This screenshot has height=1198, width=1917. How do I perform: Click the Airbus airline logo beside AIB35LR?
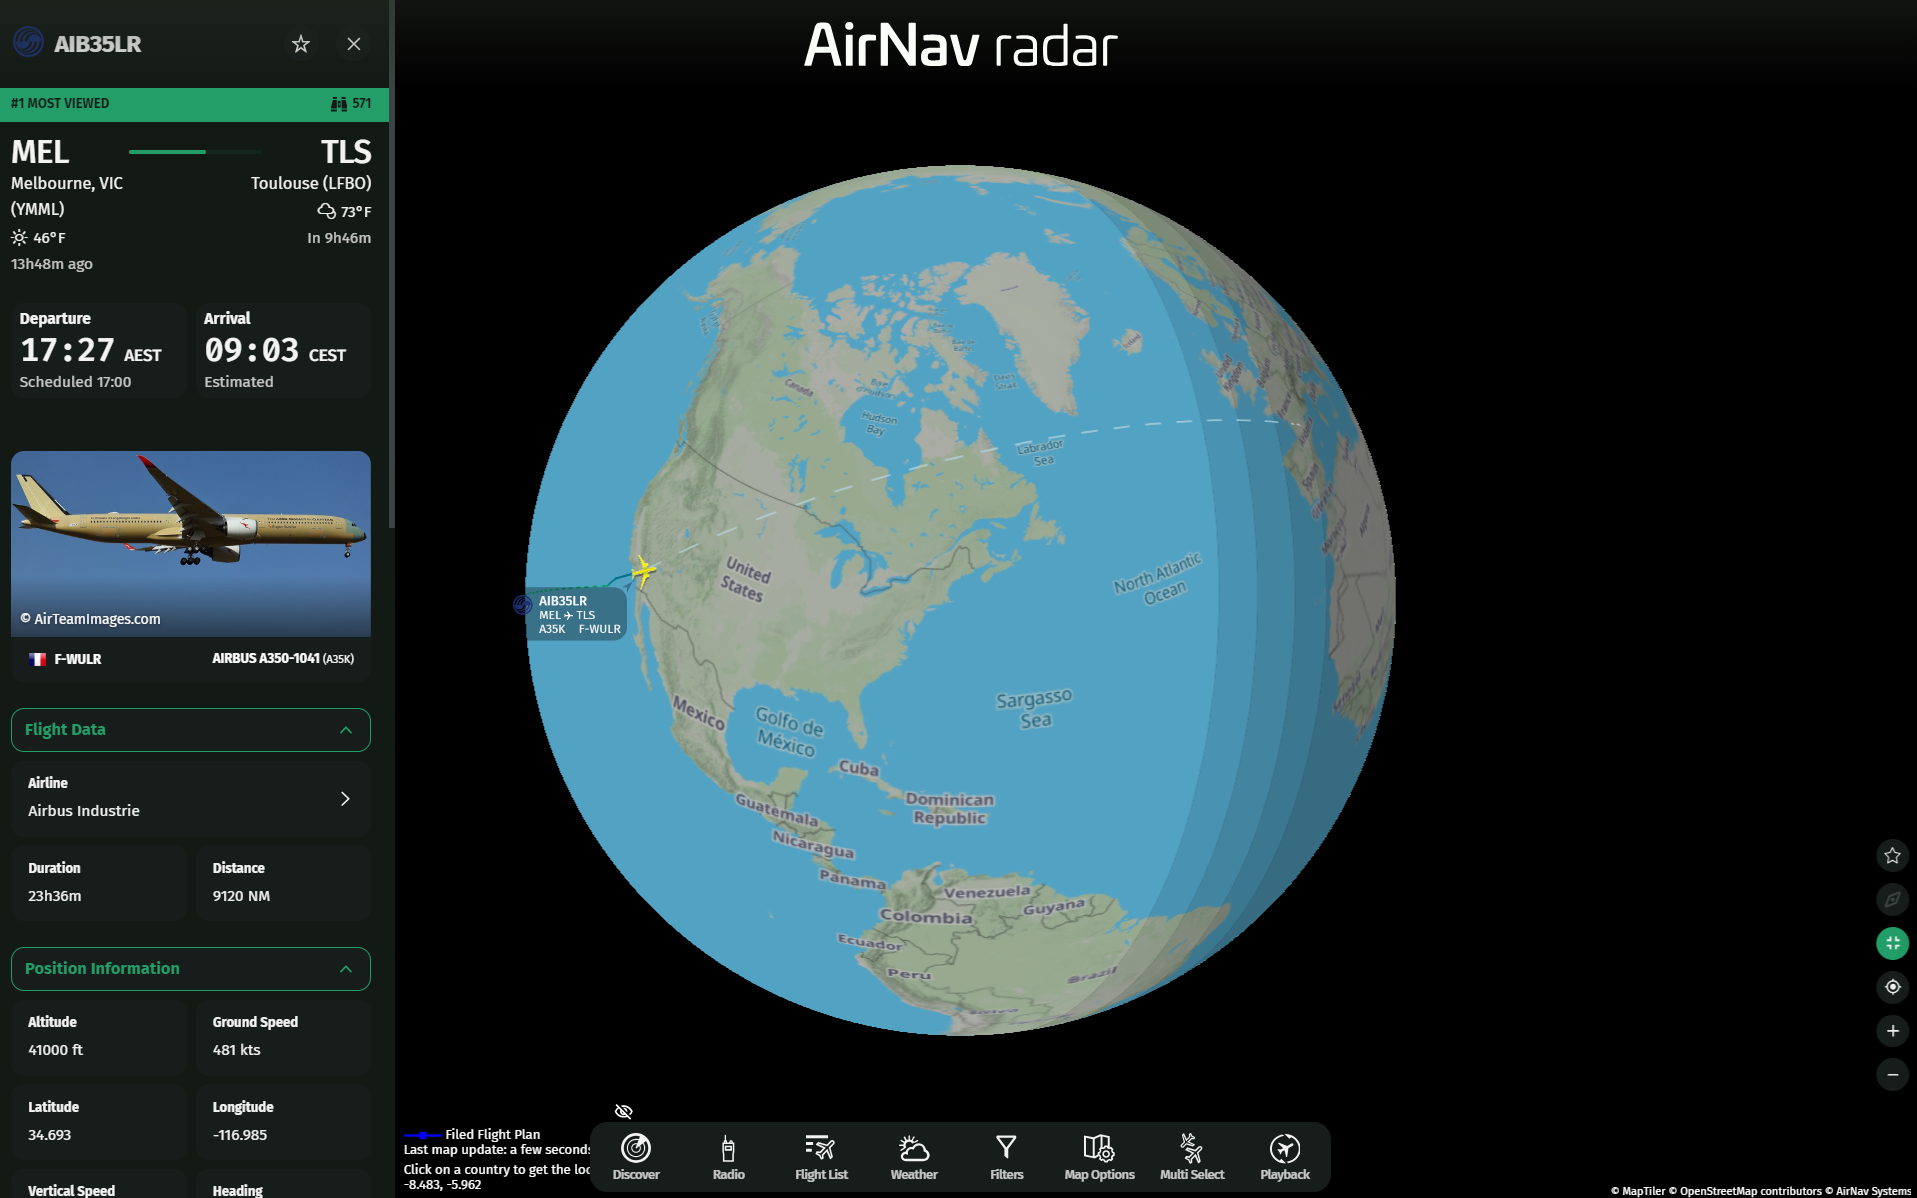28,42
